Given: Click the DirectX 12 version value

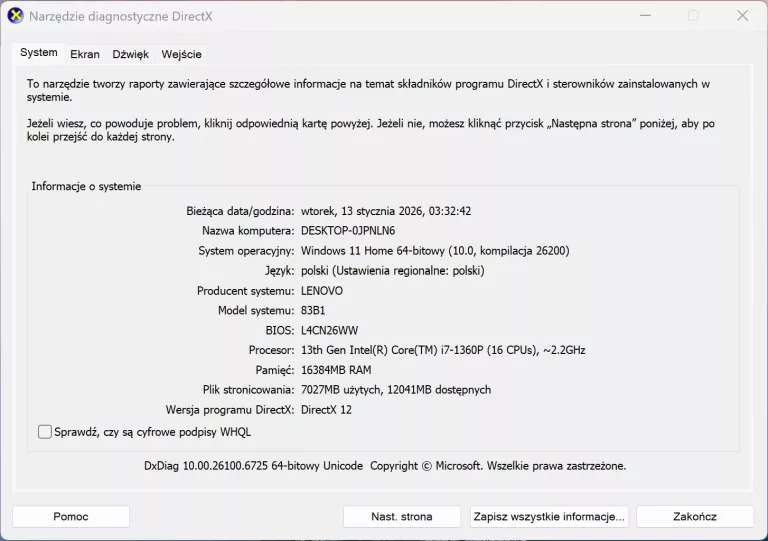Looking at the screenshot, I should pos(326,410).
